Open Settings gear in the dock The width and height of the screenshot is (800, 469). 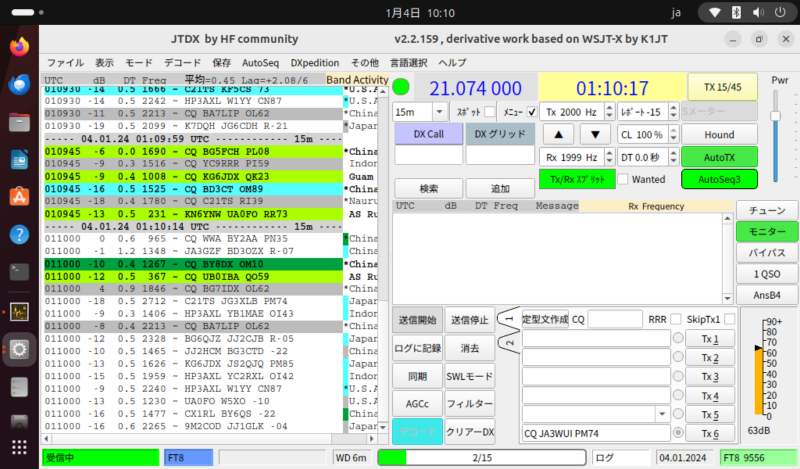pos(19,350)
